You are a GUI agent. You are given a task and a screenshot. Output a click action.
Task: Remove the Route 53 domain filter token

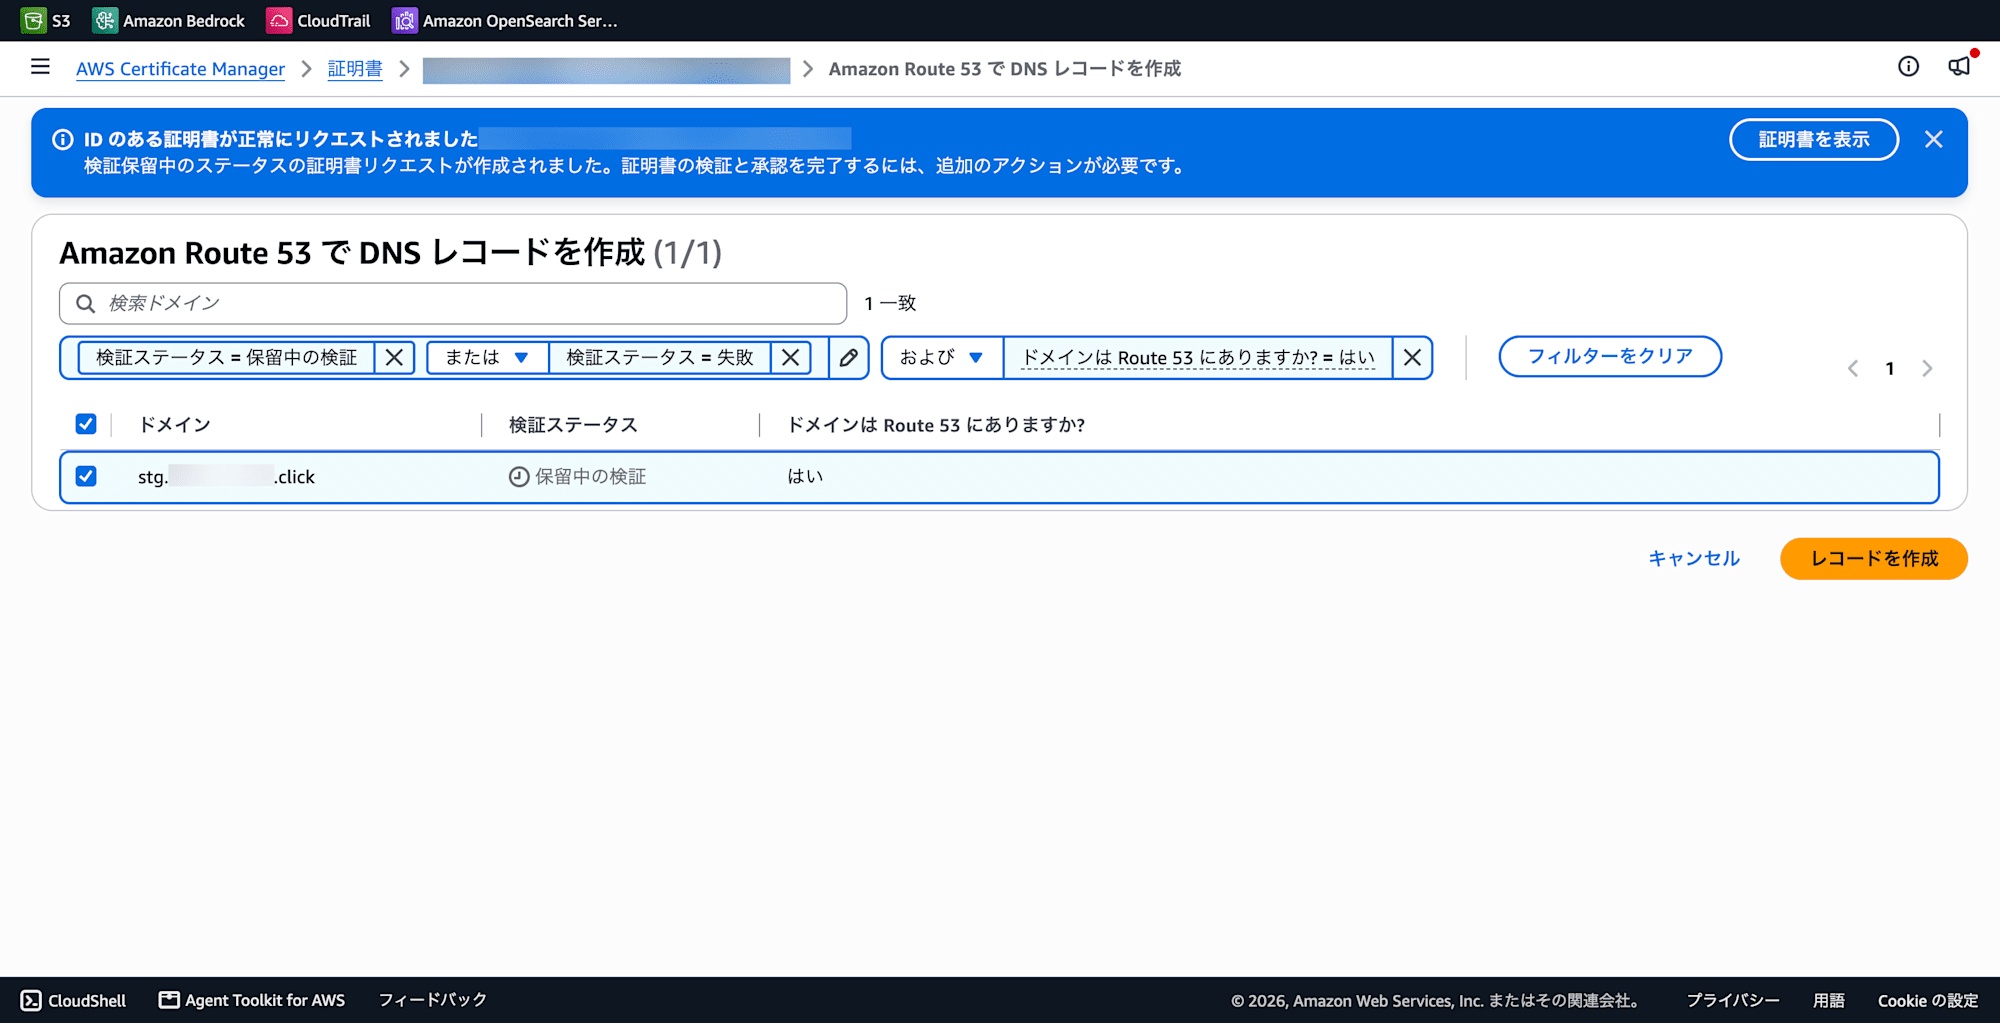(x=1412, y=357)
